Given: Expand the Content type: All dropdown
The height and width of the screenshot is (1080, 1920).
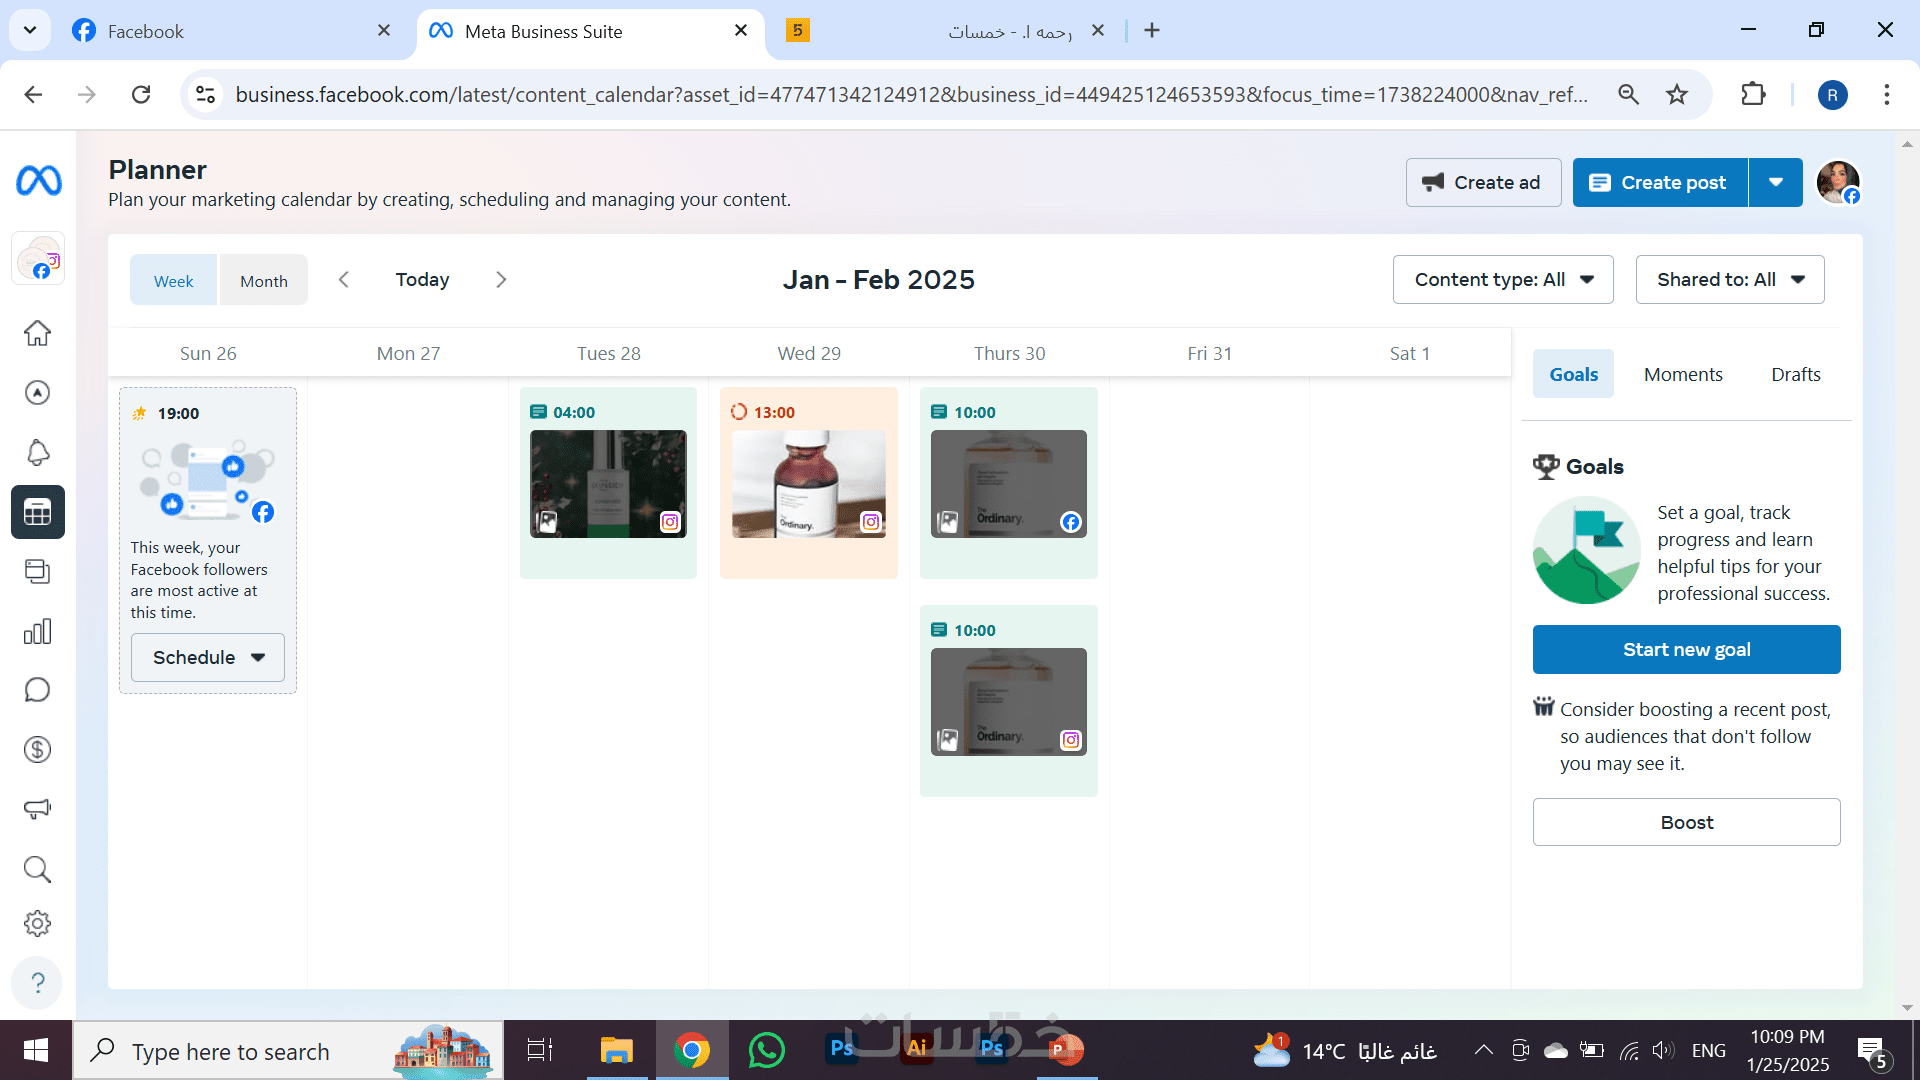Looking at the screenshot, I should (x=1502, y=280).
